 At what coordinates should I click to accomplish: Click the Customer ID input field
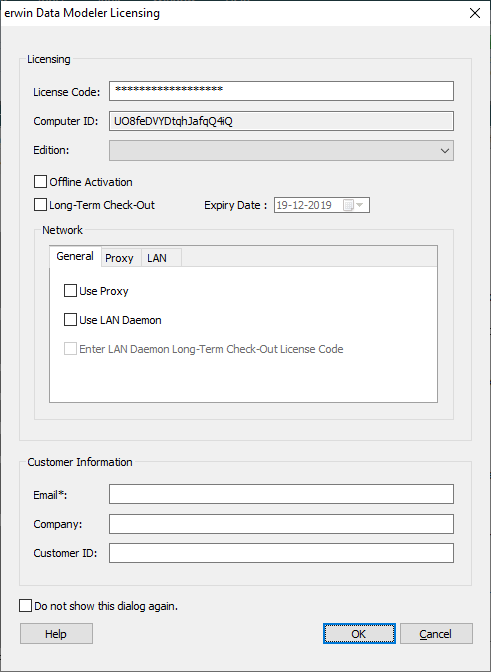(x=281, y=553)
